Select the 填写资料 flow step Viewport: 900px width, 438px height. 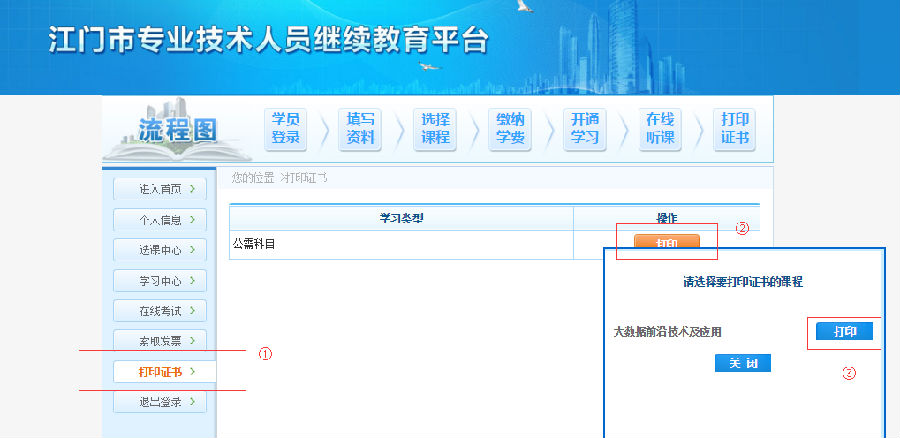360,129
